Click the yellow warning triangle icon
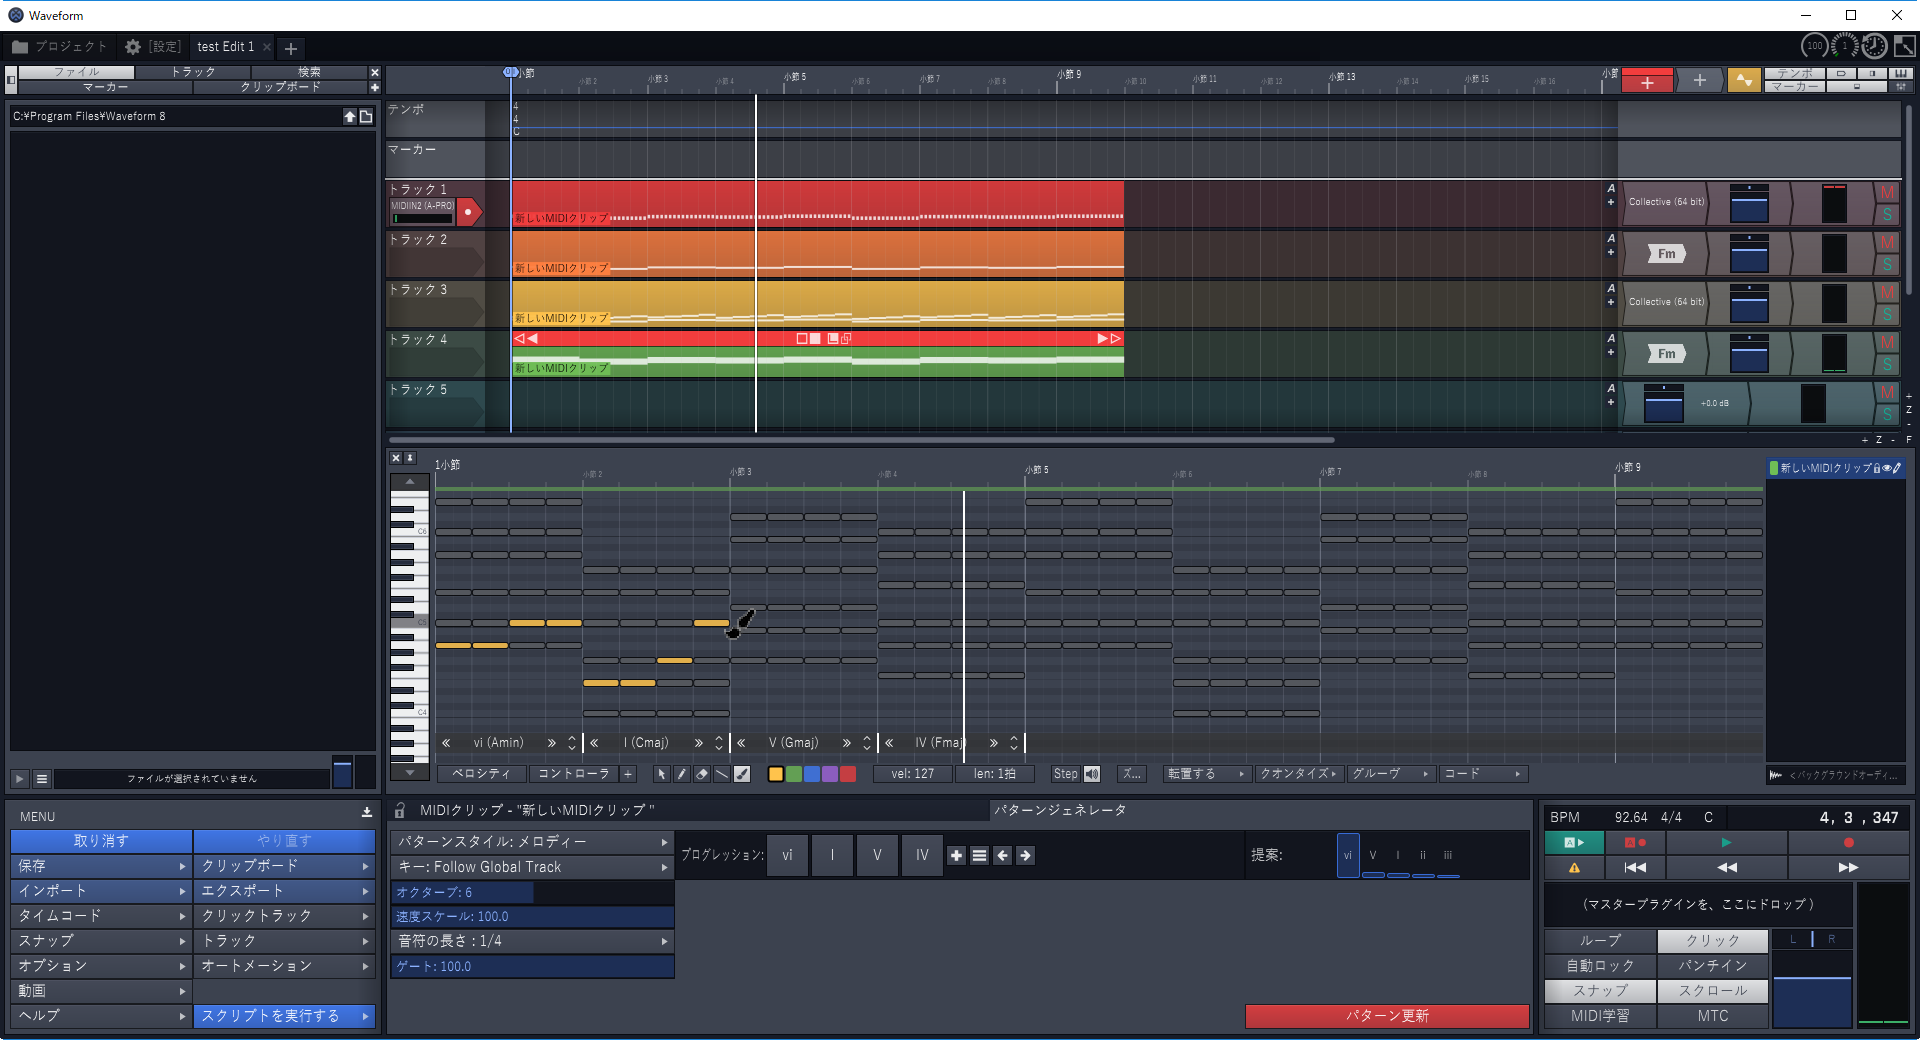This screenshot has height=1040, width=1920. (1574, 867)
